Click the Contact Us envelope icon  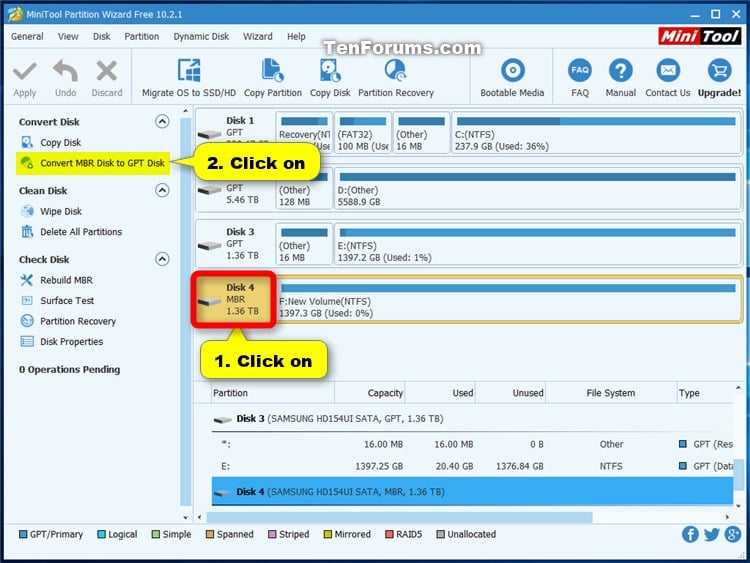click(x=668, y=70)
